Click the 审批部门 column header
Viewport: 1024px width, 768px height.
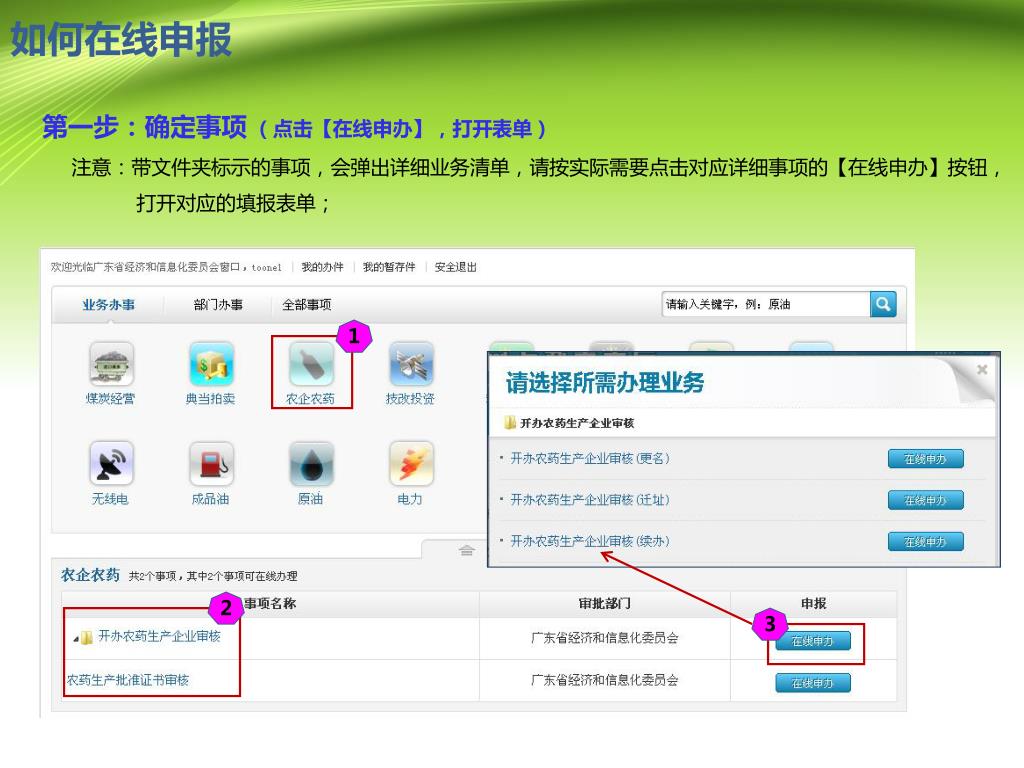[x=605, y=603]
